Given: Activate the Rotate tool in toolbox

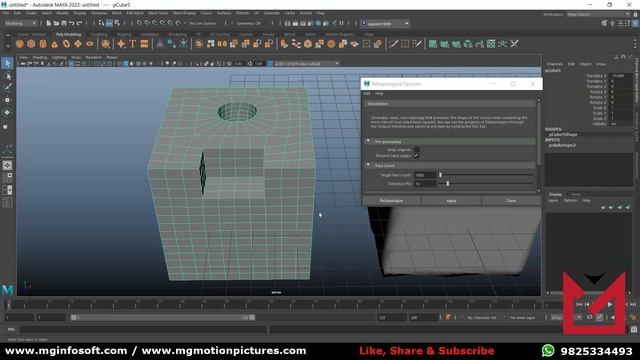Looking at the screenshot, I should (x=7, y=112).
